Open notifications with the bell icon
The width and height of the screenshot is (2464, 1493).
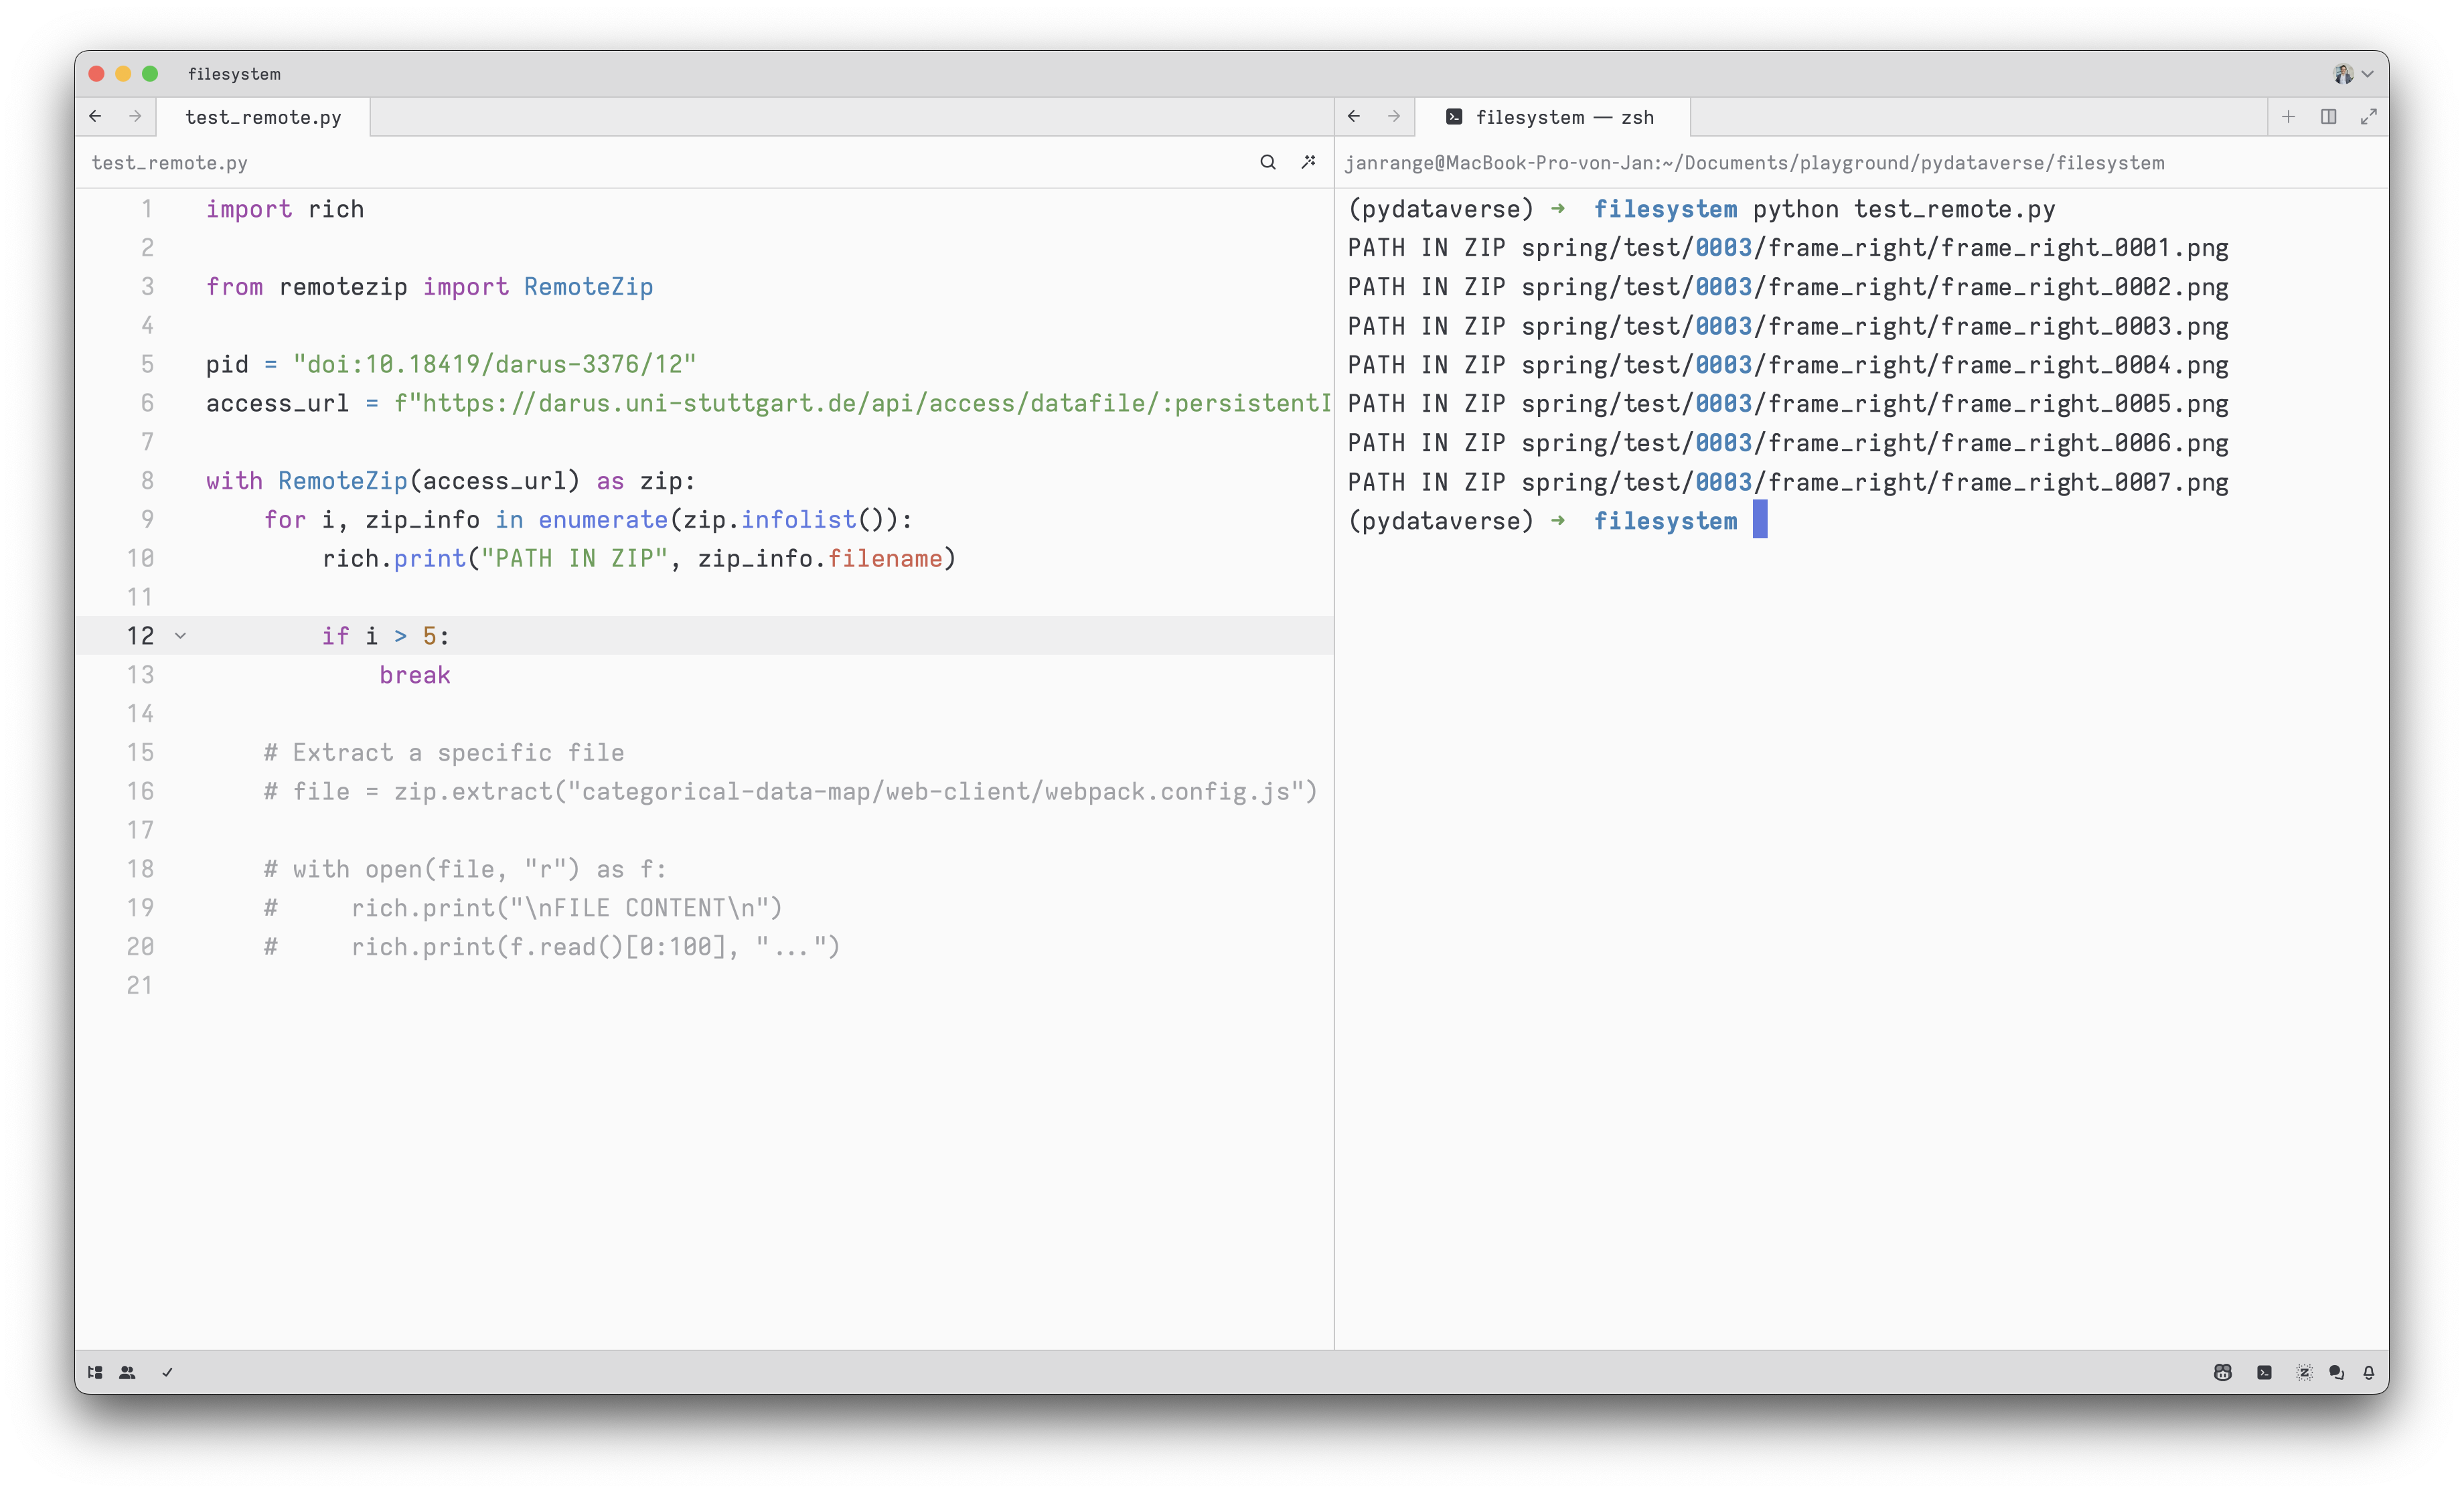coord(2368,1372)
